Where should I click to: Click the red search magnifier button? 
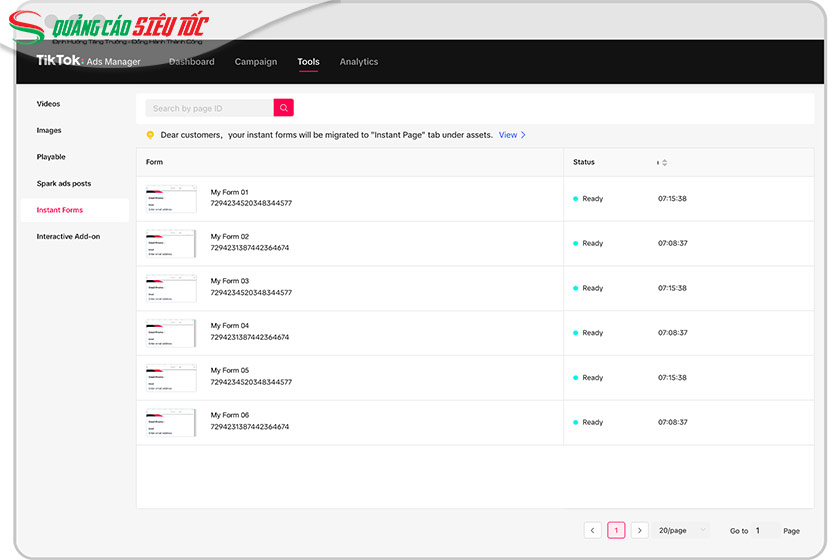click(x=284, y=108)
